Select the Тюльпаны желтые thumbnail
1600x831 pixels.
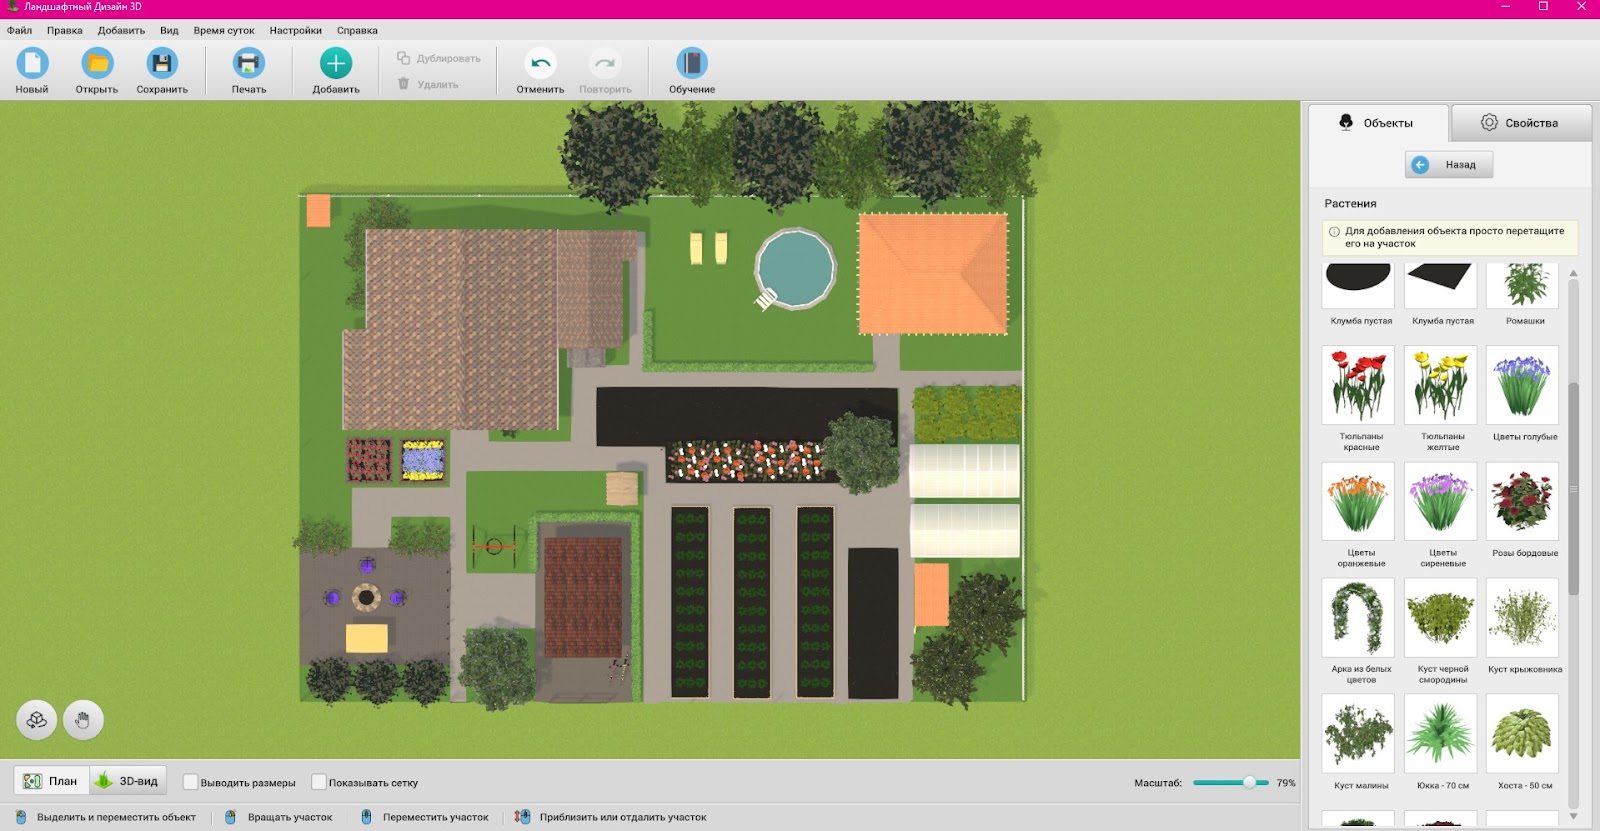[x=1440, y=385]
